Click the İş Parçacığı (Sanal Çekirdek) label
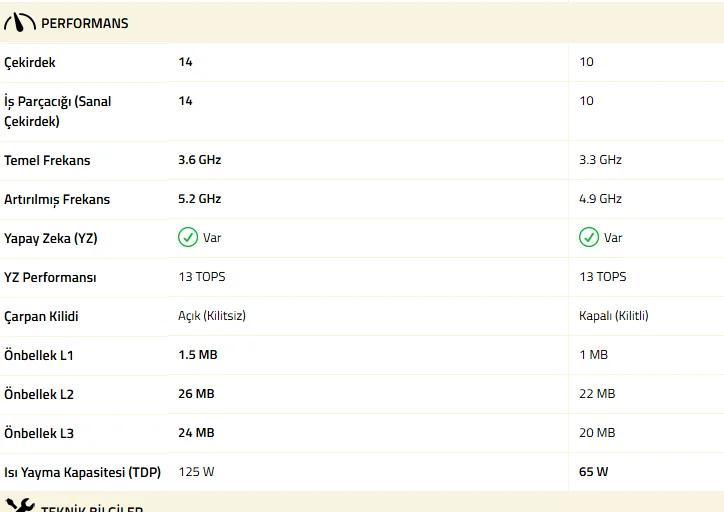724x512 pixels. (x=58, y=111)
